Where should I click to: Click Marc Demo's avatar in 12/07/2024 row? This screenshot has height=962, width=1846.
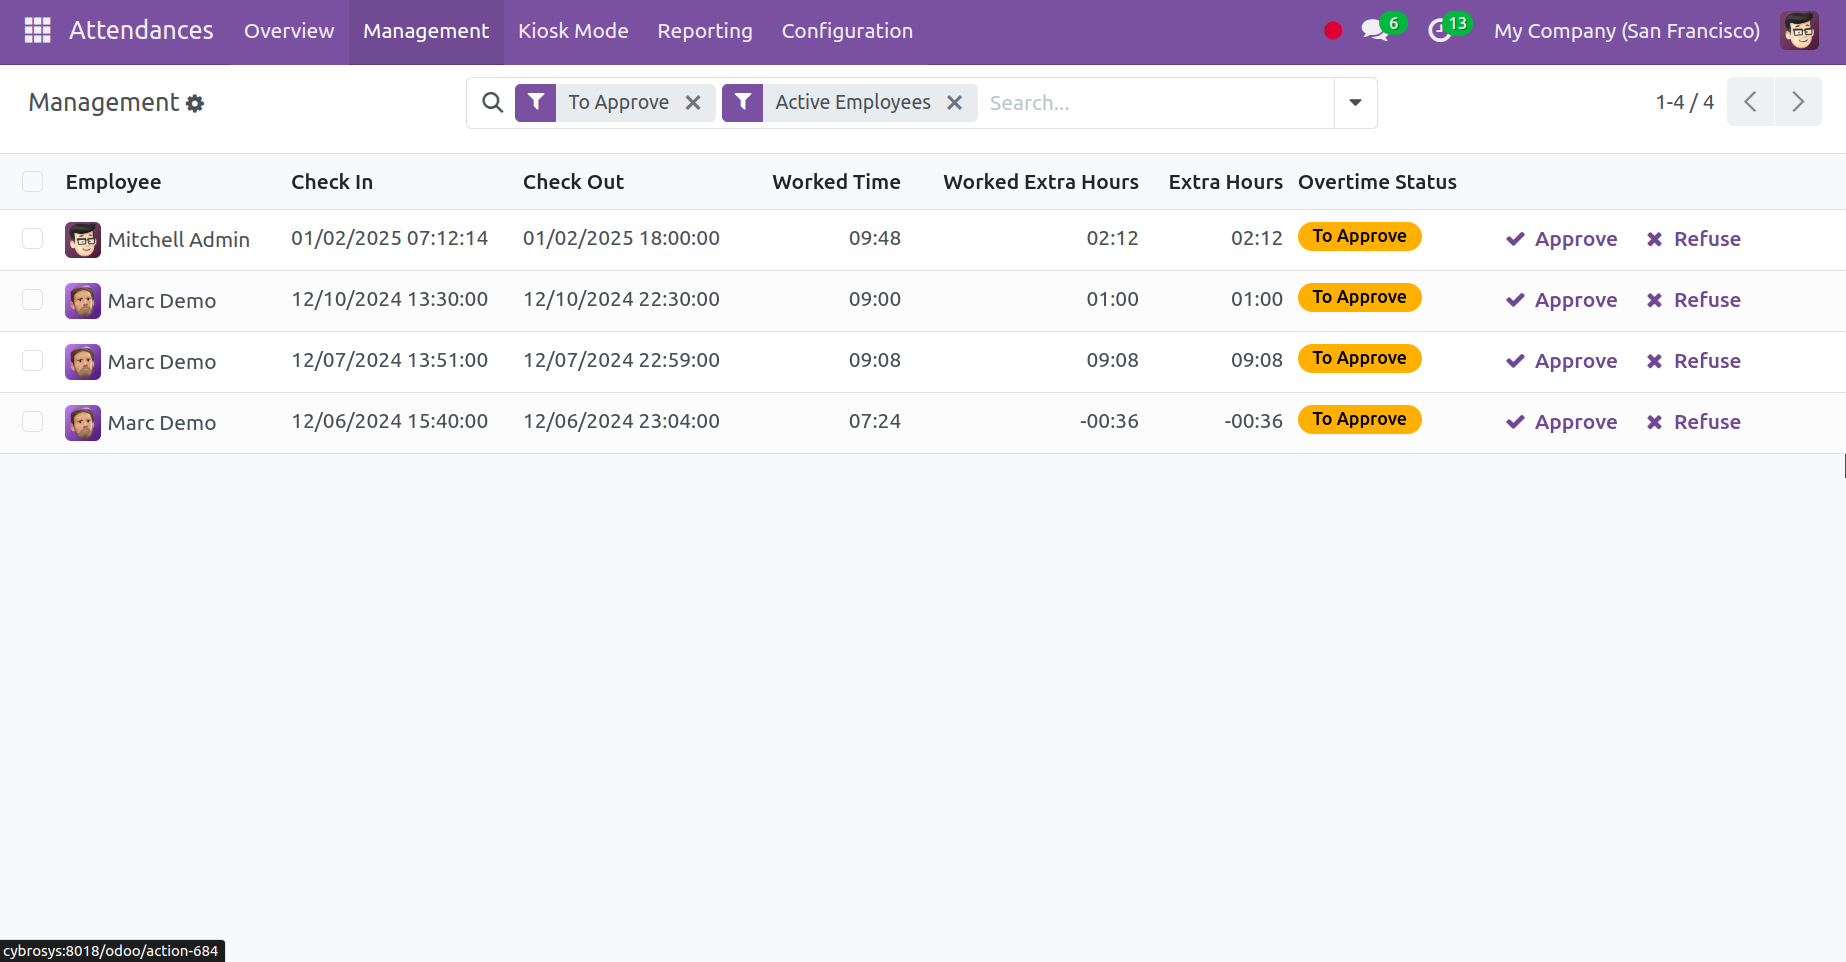pos(83,362)
